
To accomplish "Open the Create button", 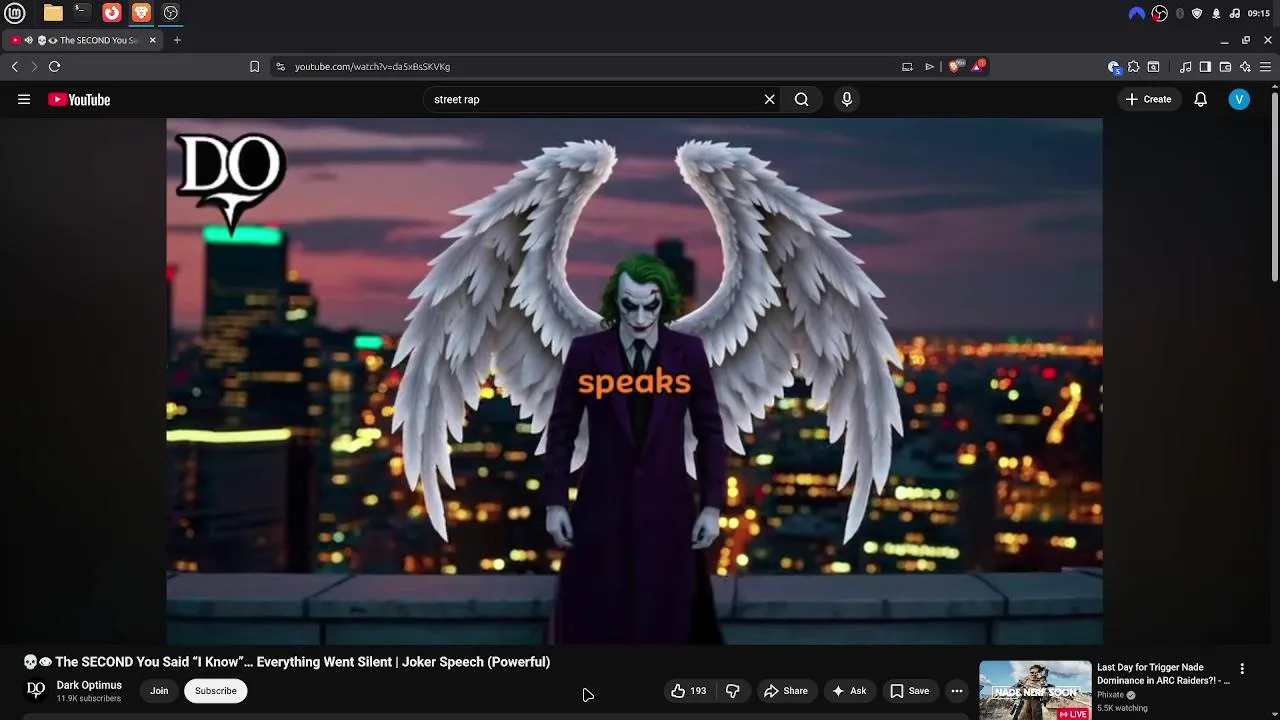I will 1148,99.
